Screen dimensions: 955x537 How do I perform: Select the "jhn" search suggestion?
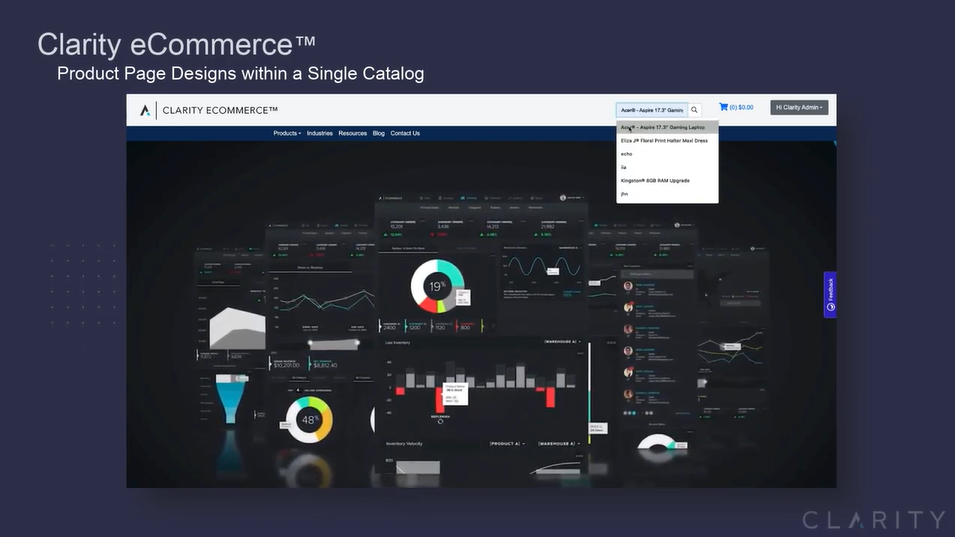click(625, 194)
